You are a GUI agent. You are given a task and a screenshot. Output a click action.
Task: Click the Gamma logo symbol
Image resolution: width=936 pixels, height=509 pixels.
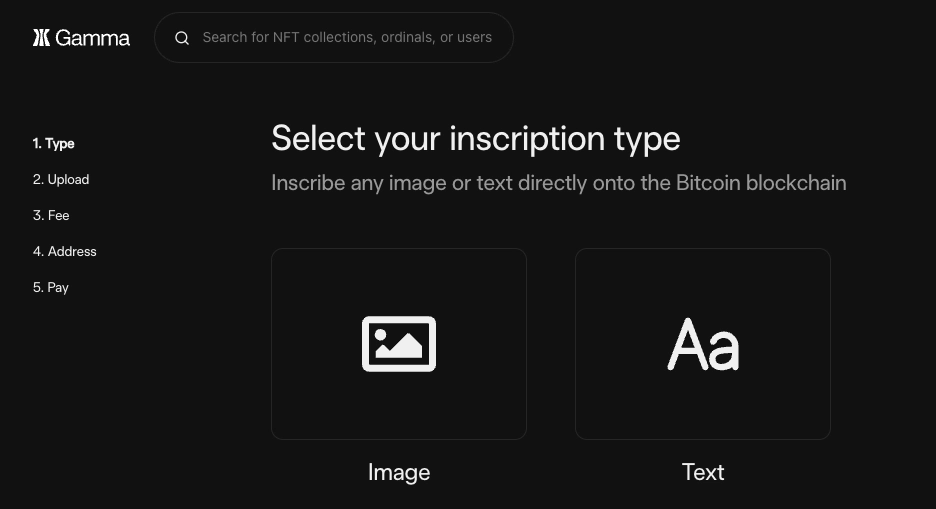41,38
